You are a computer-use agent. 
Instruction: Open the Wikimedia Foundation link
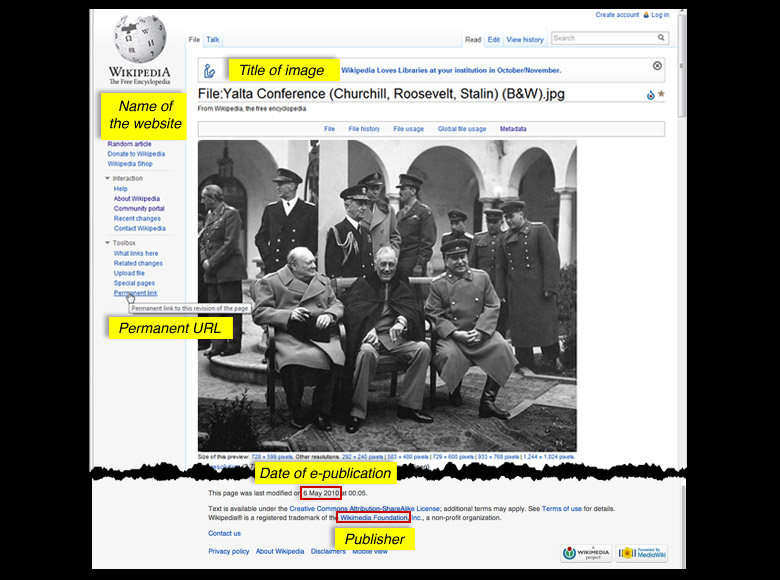pos(373,518)
